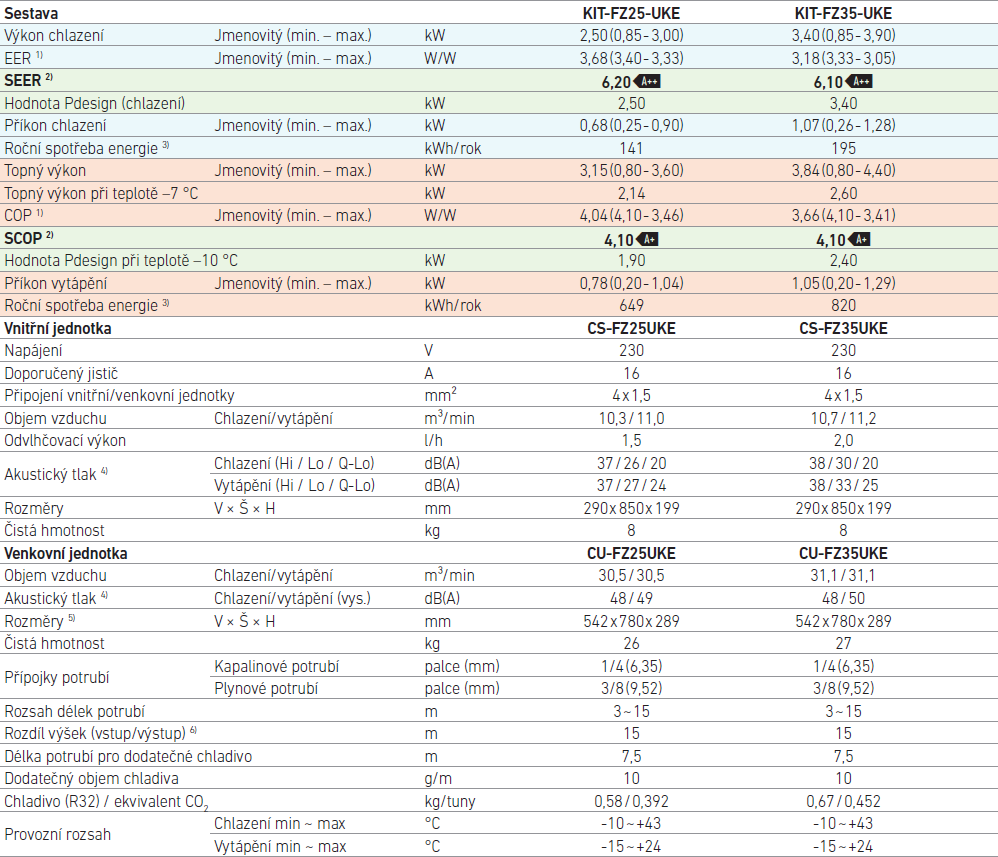Click the Příkon chlazení value 1,07(0,26-1,28)
This screenshot has height=857, width=998.
tap(843, 125)
